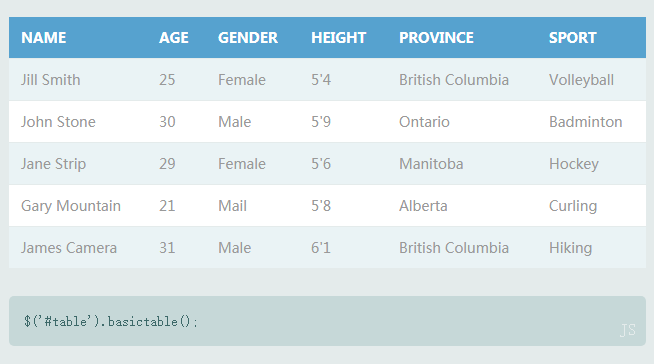The width and height of the screenshot is (654, 364).
Task: Click the James Camera name cell
Action: [x=69, y=248]
